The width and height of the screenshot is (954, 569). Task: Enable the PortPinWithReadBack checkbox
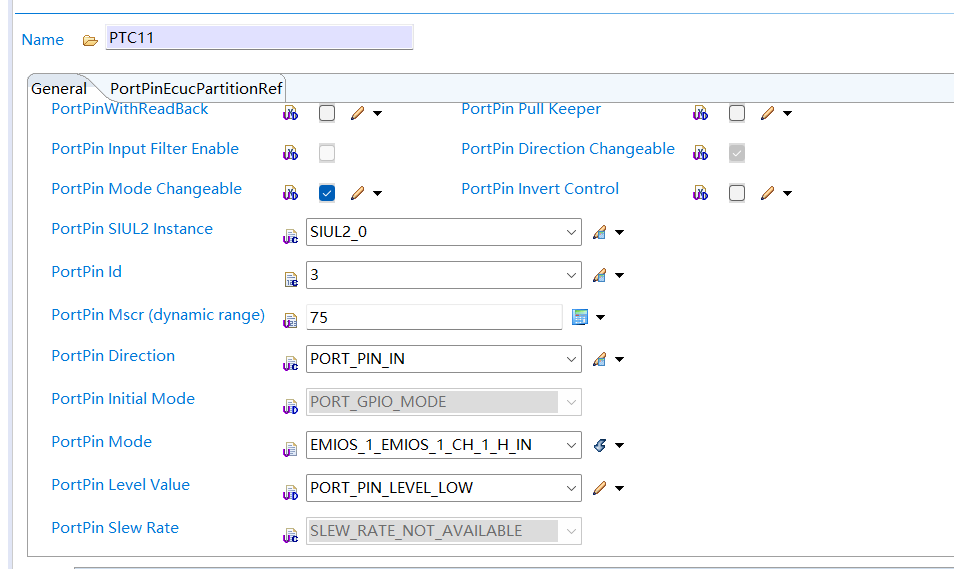tap(327, 113)
